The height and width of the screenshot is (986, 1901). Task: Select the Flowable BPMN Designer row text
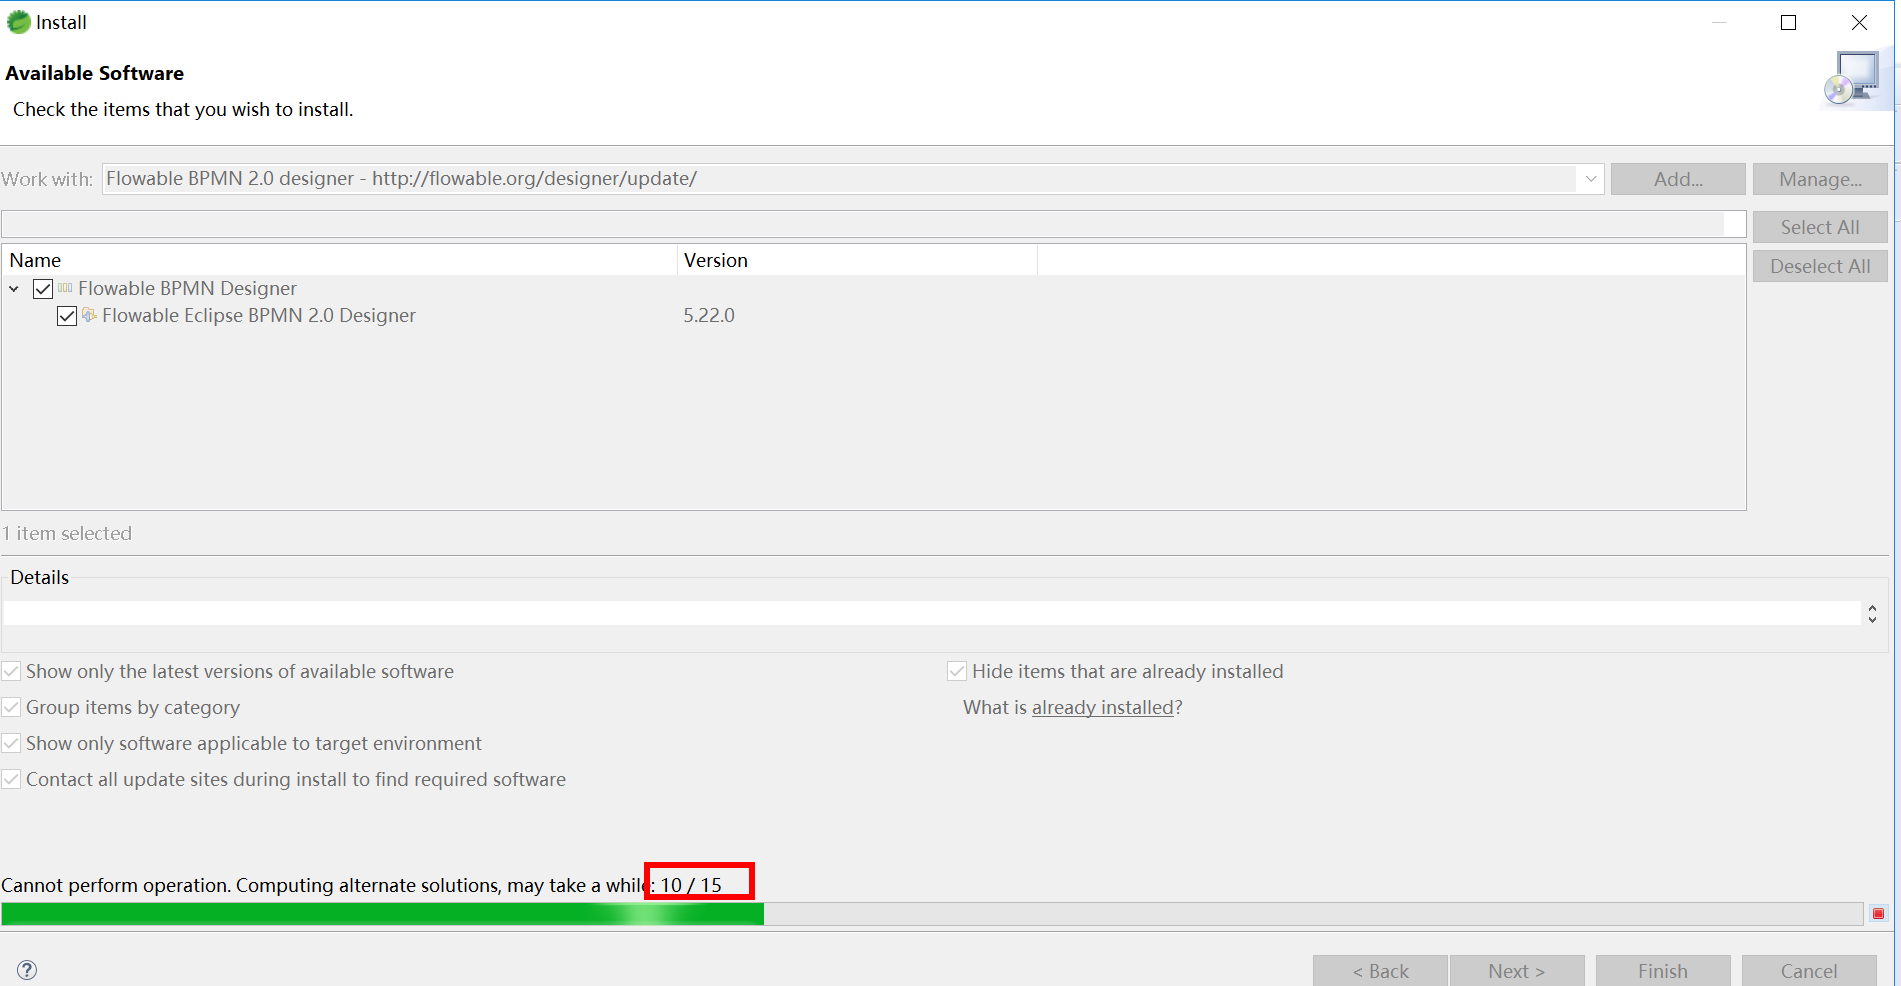pyautogui.click(x=187, y=288)
